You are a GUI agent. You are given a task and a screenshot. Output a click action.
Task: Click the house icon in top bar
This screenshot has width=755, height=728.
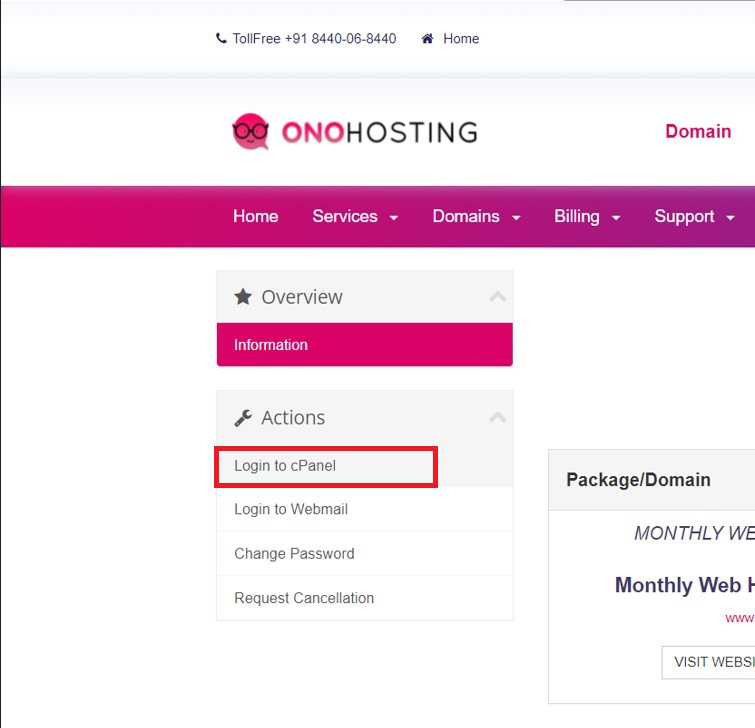point(428,39)
